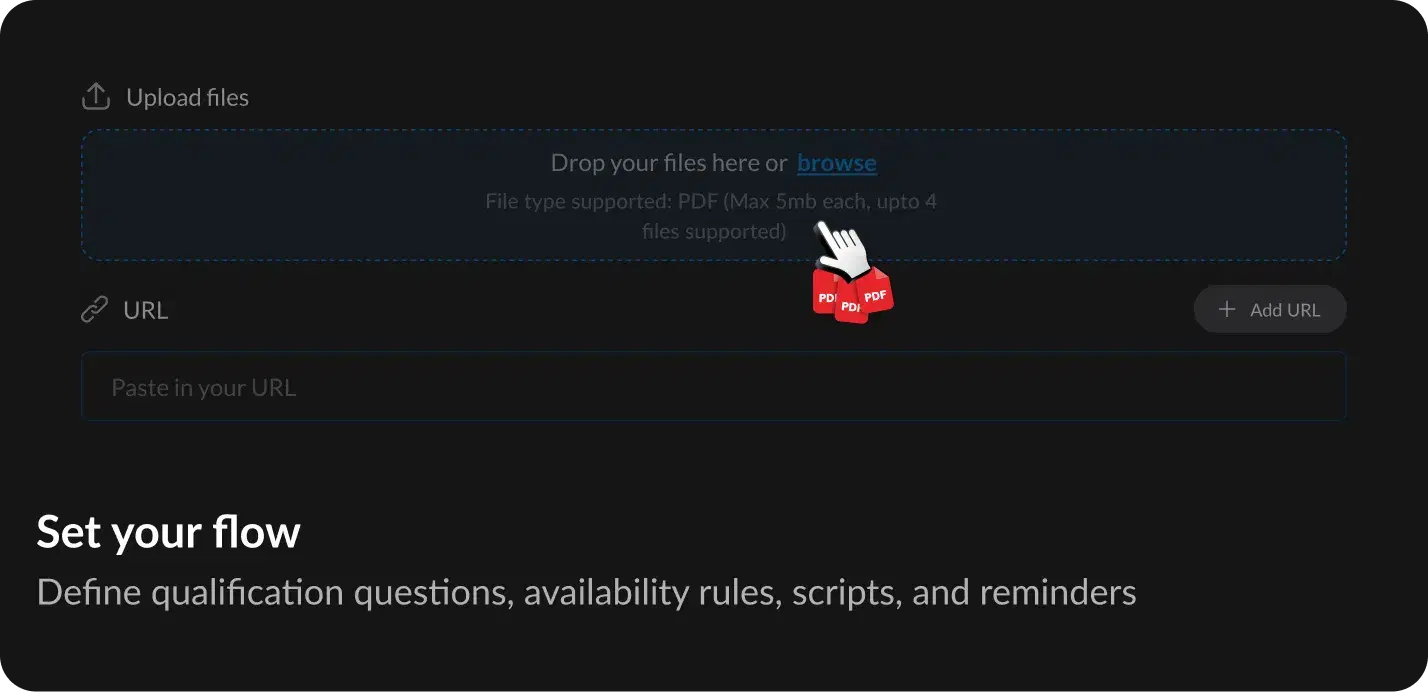Click the plus icon in Add URL
Screen dimensions: 1428x692
(1227, 310)
